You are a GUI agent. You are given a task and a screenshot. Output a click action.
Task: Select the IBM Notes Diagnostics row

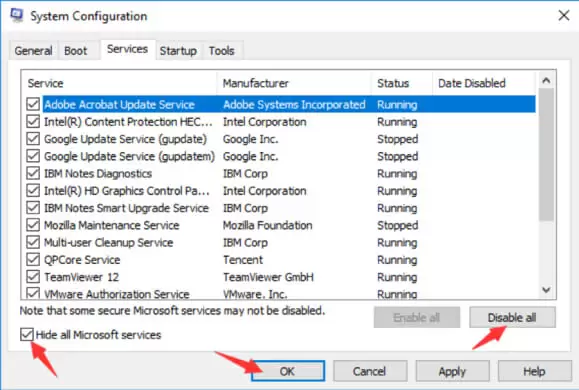coord(281,174)
